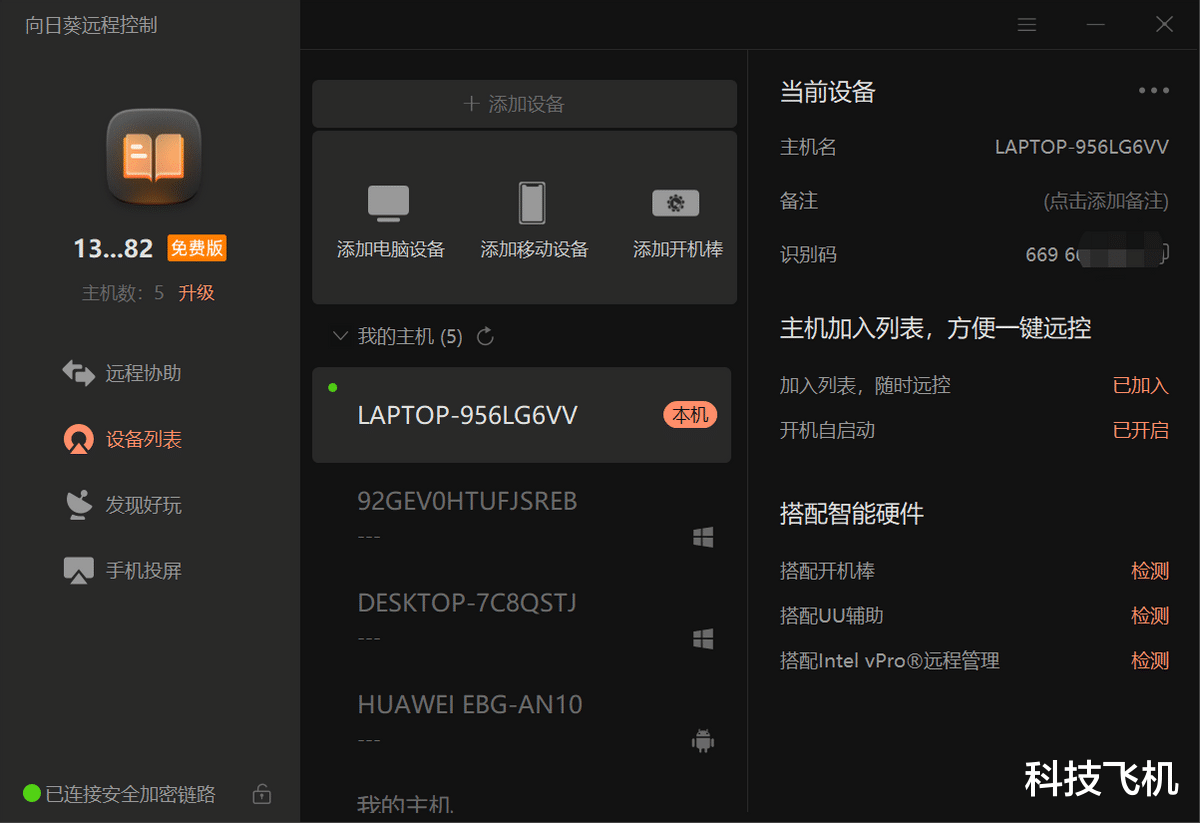Click the 升级 upgrade link
The image size is (1200, 823).
click(x=197, y=293)
